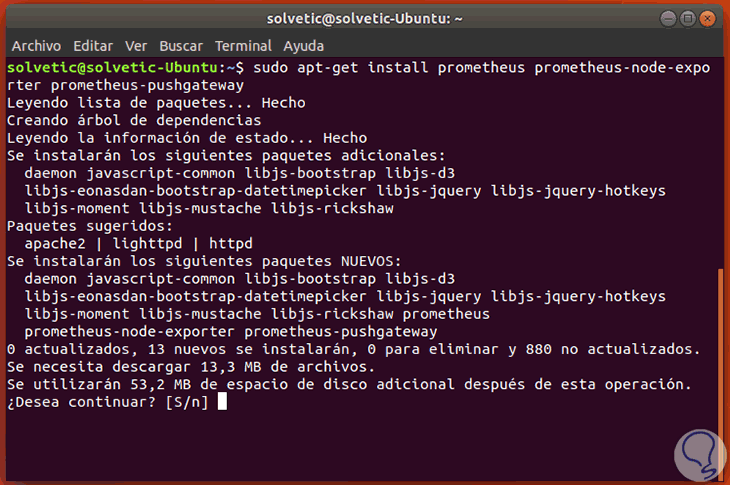Open the Archivo menu
The height and width of the screenshot is (485, 730).
36,46
